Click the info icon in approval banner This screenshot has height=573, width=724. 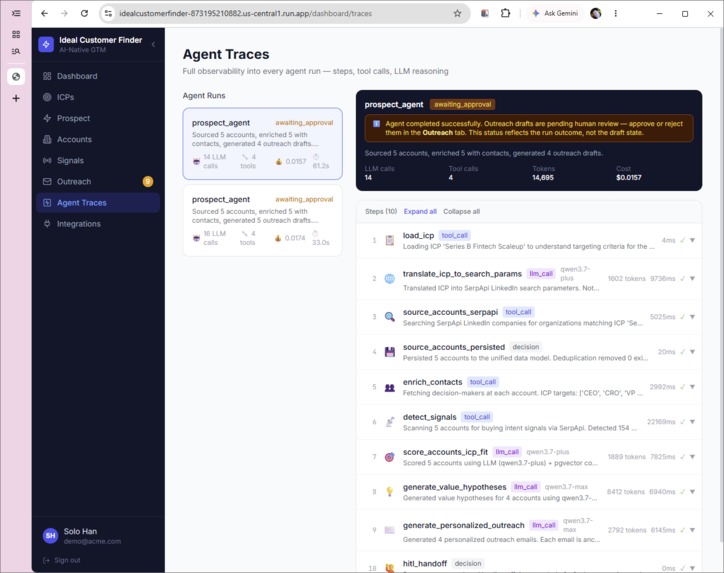click(x=376, y=124)
